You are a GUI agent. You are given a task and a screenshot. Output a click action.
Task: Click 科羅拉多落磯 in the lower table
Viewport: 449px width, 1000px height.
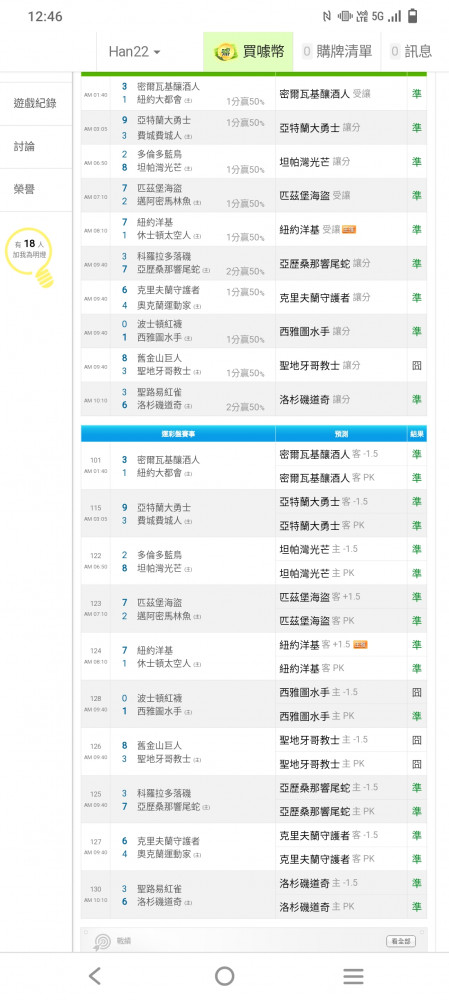pyautogui.click(x=164, y=793)
